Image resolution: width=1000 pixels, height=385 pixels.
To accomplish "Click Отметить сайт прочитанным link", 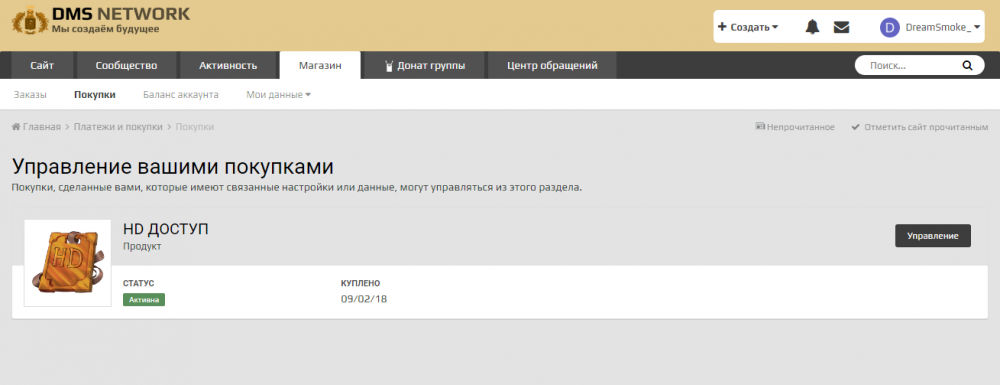I will (920, 127).
